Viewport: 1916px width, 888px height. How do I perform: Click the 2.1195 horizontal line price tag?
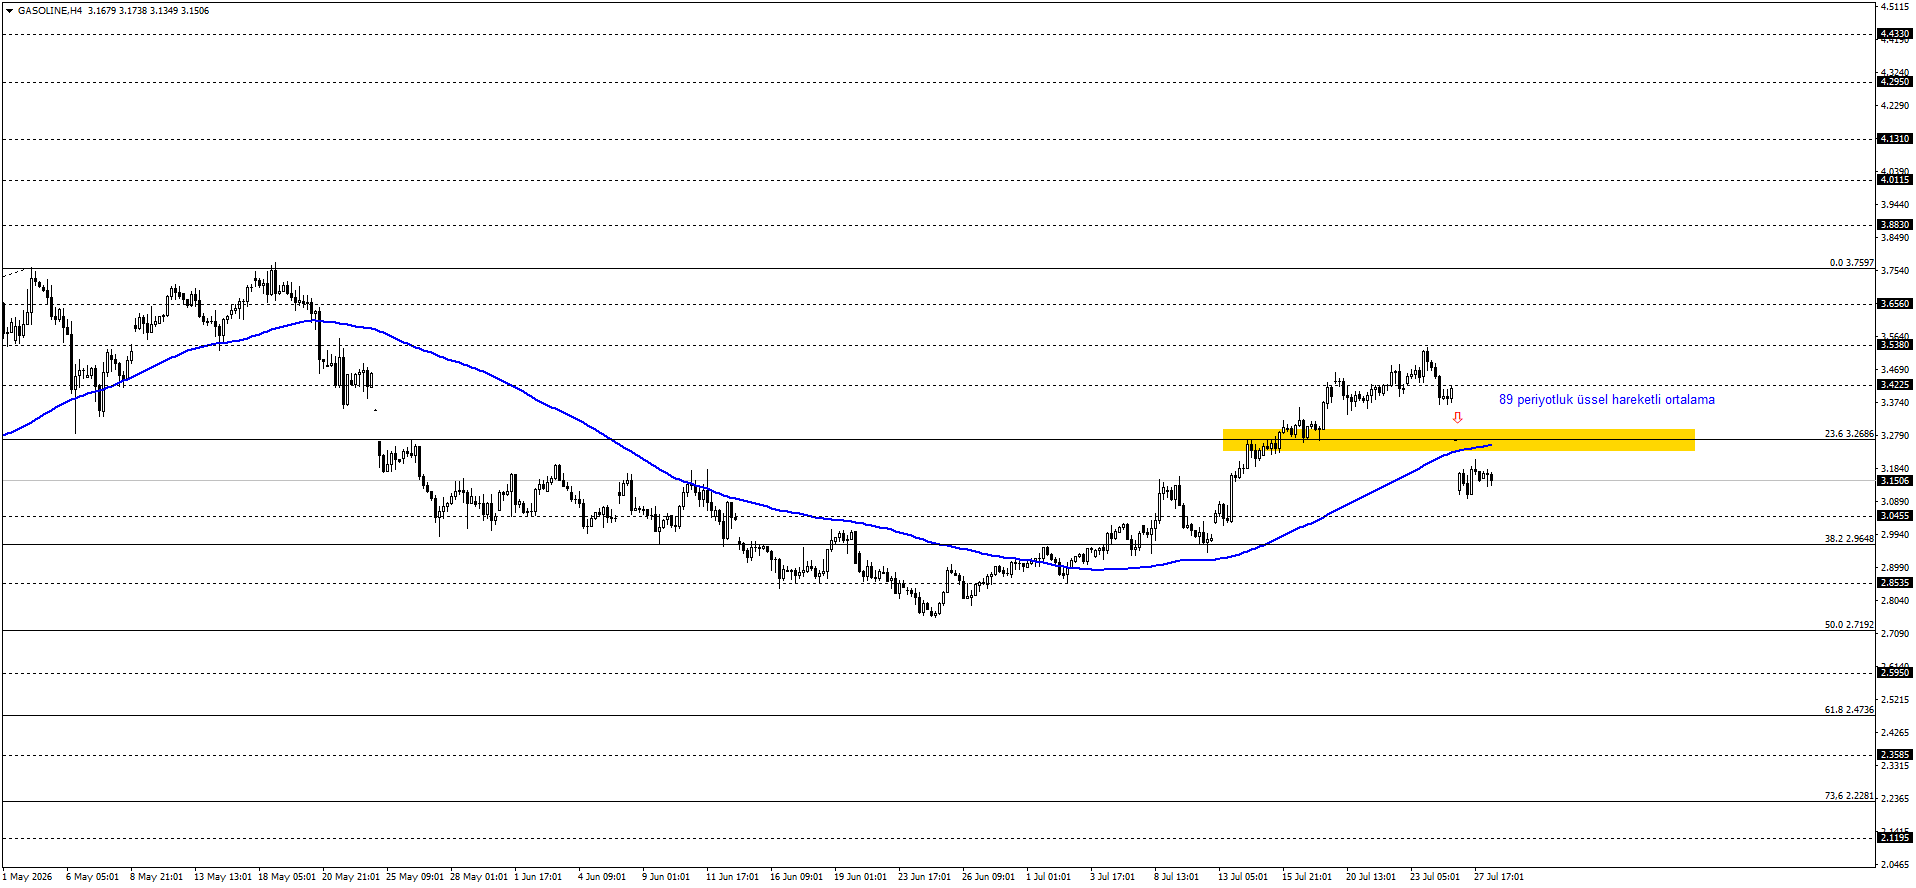pos(1895,838)
